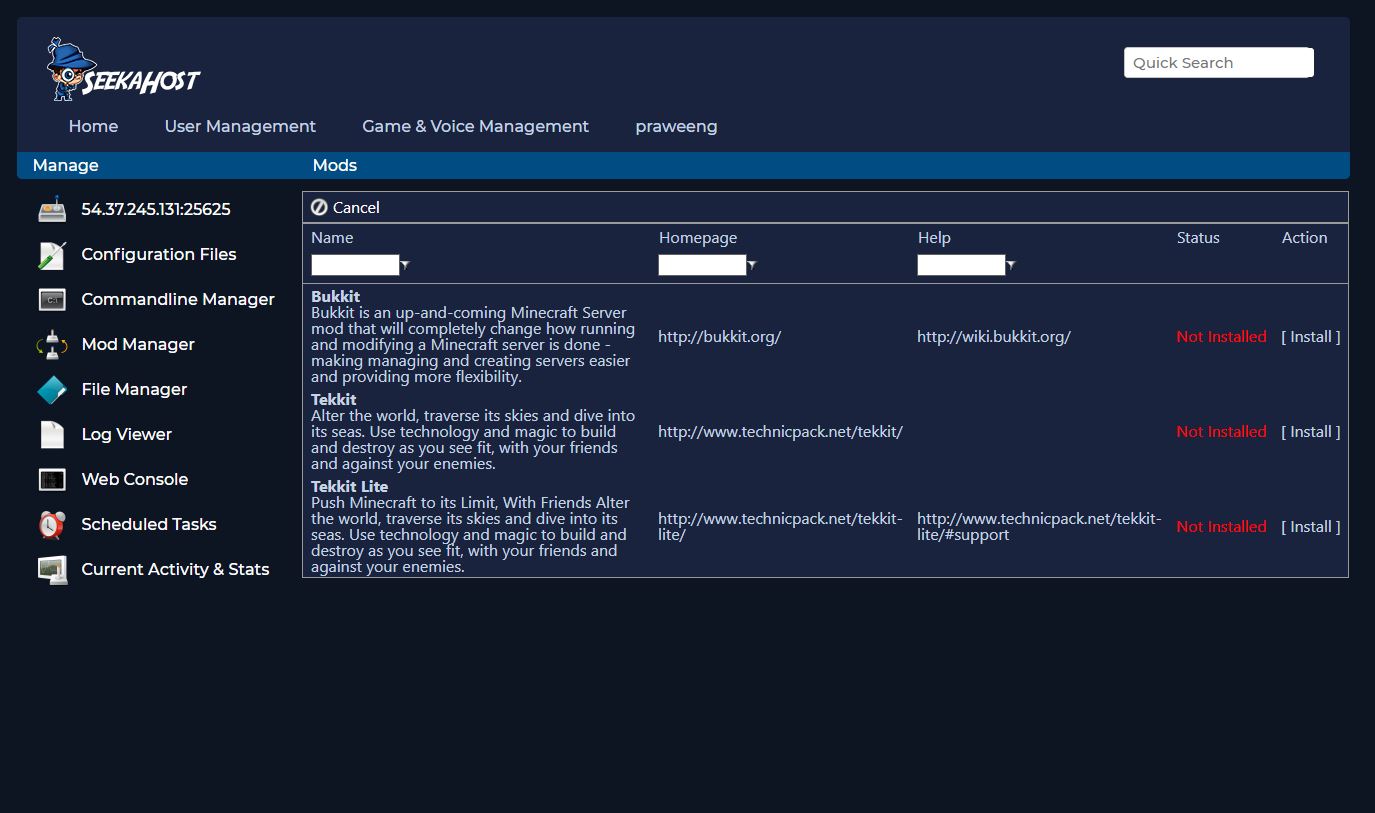Viewport: 1375px width, 813px height.
Task: Click the SeekaHost wizard logo
Action: click(123, 69)
